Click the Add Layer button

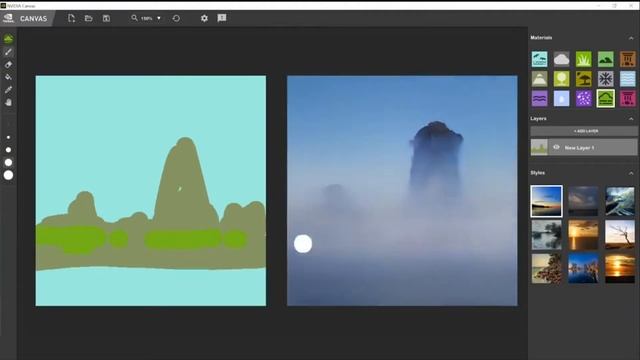pyautogui.click(x=584, y=131)
